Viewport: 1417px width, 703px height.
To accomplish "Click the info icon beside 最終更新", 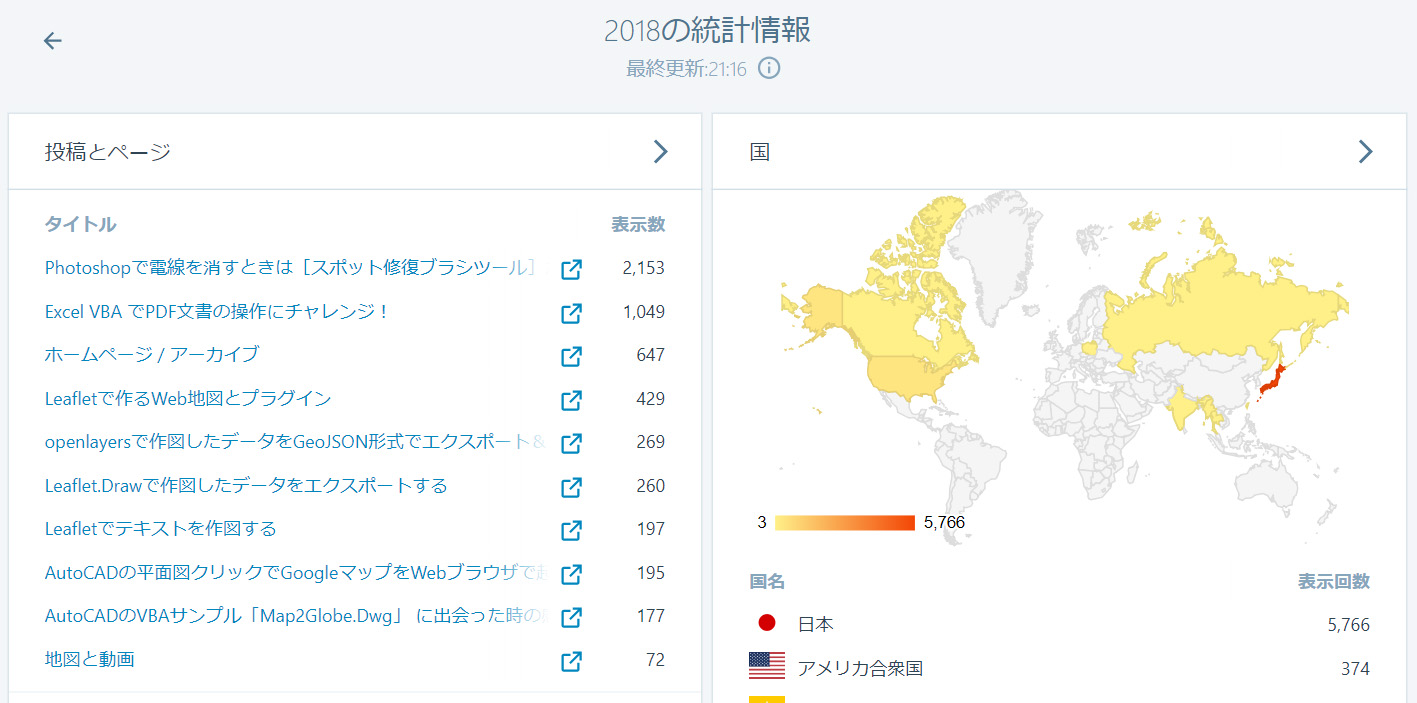I will coord(769,68).
